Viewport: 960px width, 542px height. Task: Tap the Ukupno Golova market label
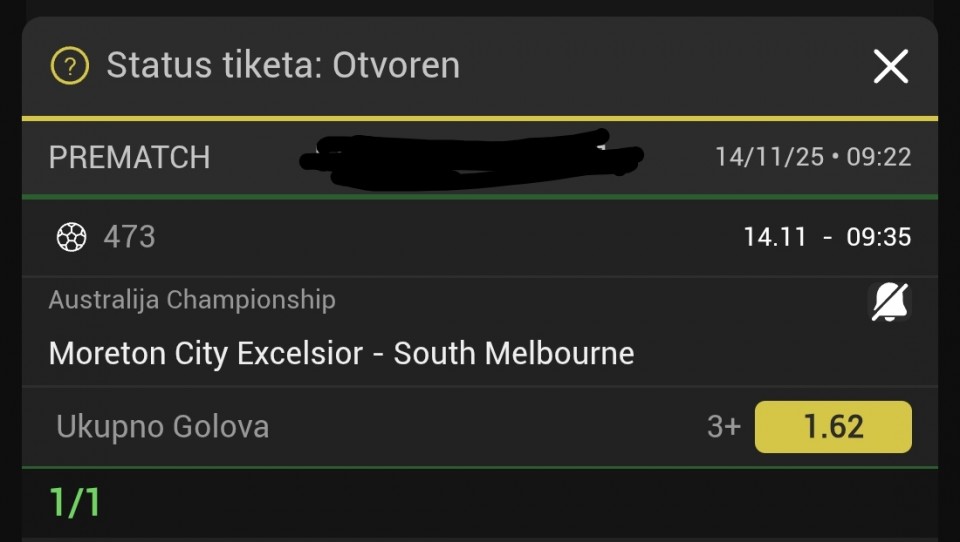click(162, 427)
